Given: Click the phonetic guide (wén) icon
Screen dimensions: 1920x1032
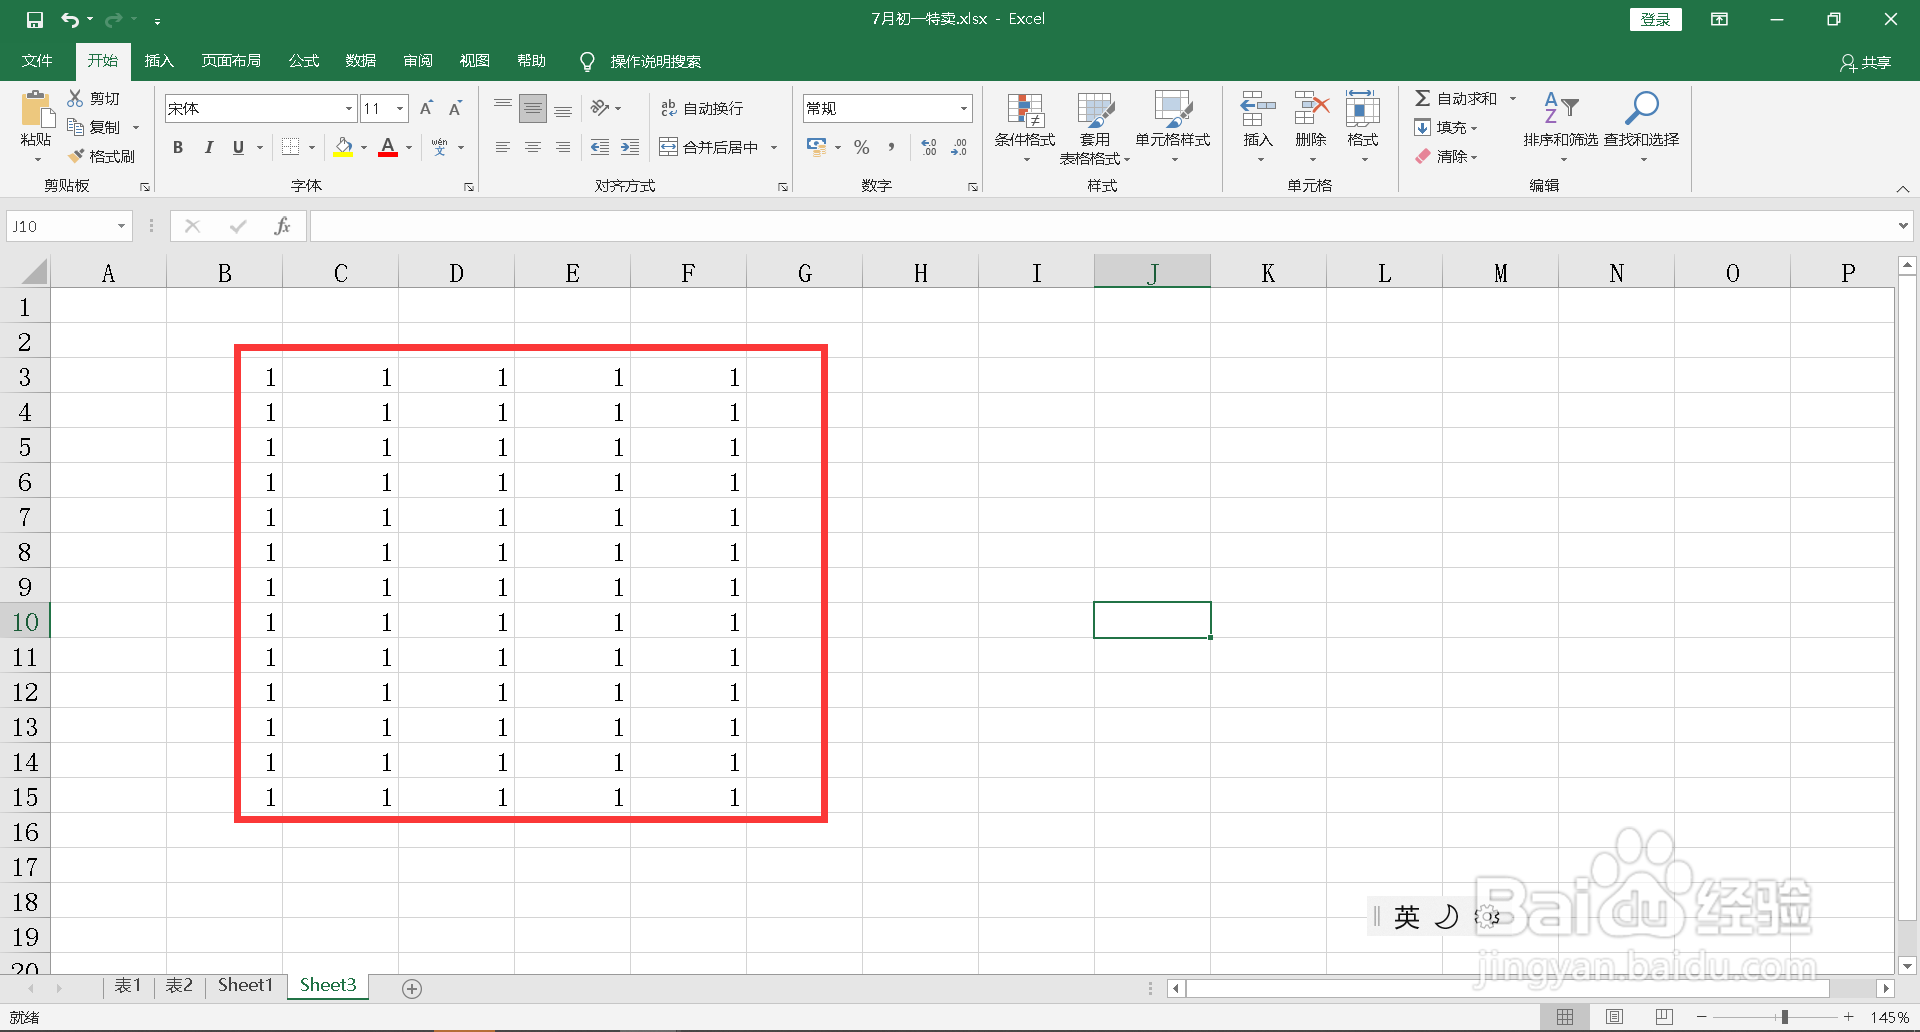Looking at the screenshot, I should click(x=440, y=147).
